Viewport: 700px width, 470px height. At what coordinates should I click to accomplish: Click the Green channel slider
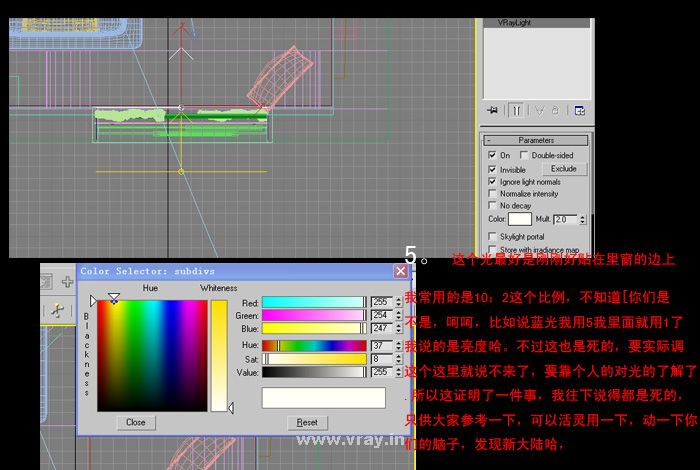click(314, 315)
